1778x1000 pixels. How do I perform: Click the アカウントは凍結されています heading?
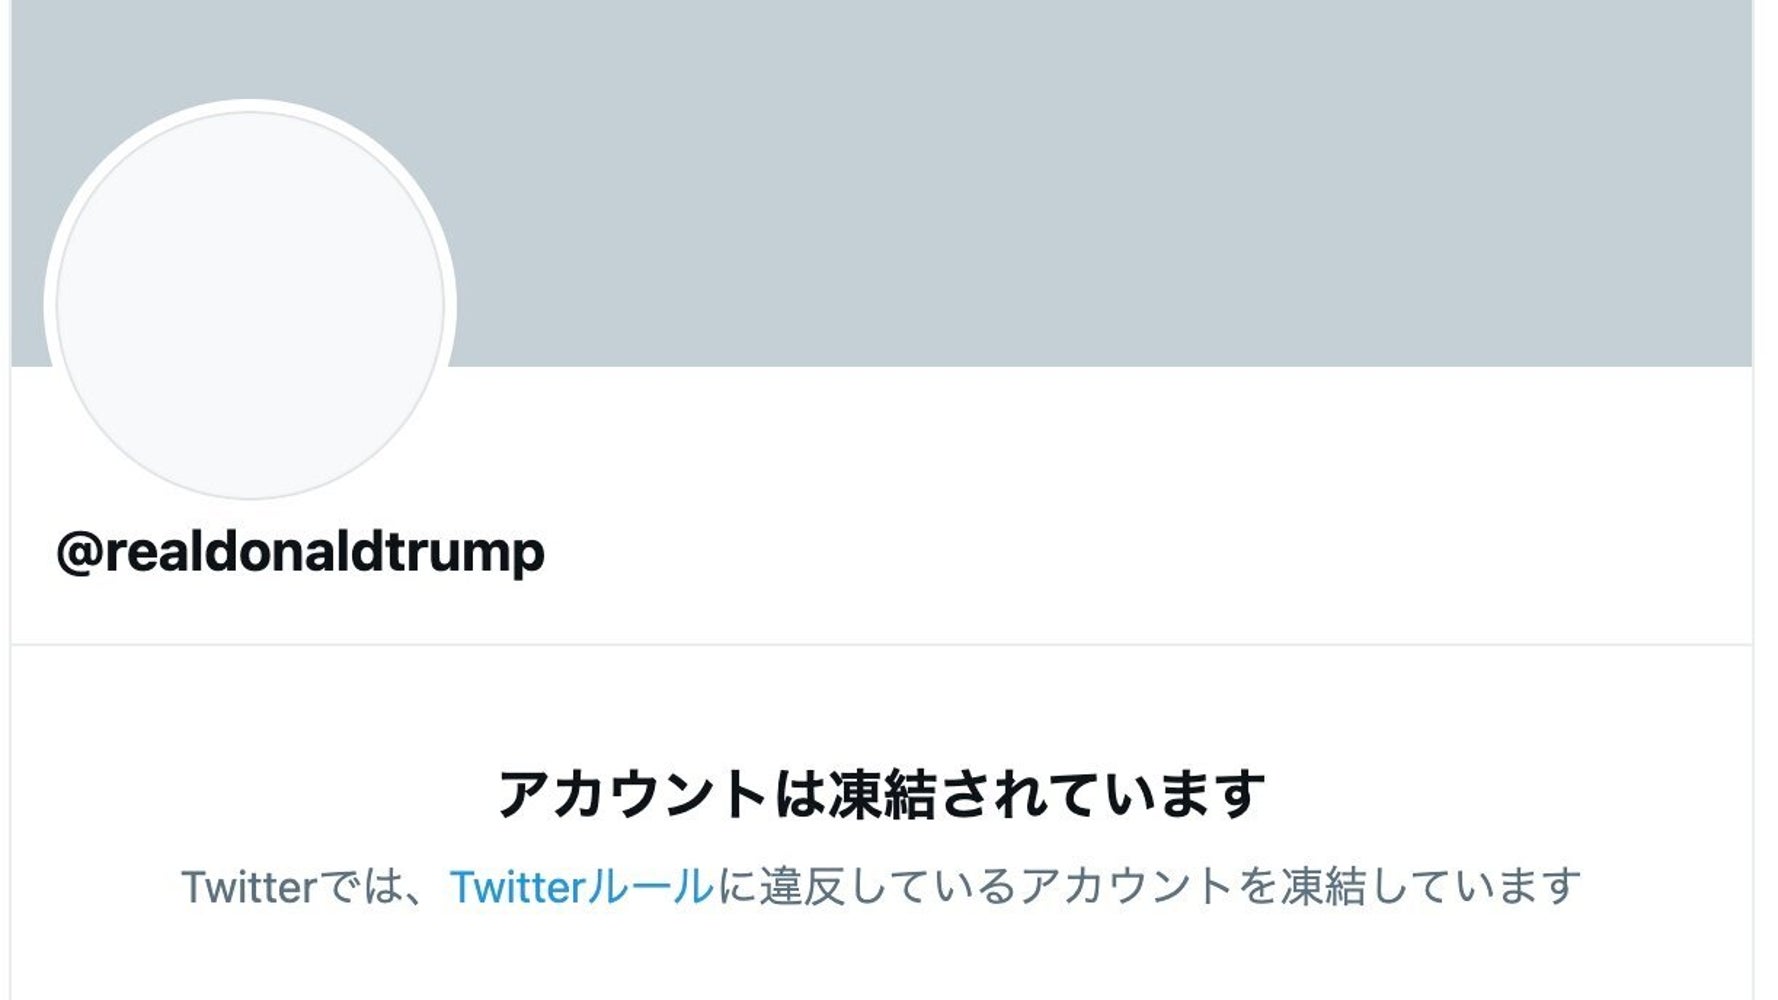(x=881, y=795)
